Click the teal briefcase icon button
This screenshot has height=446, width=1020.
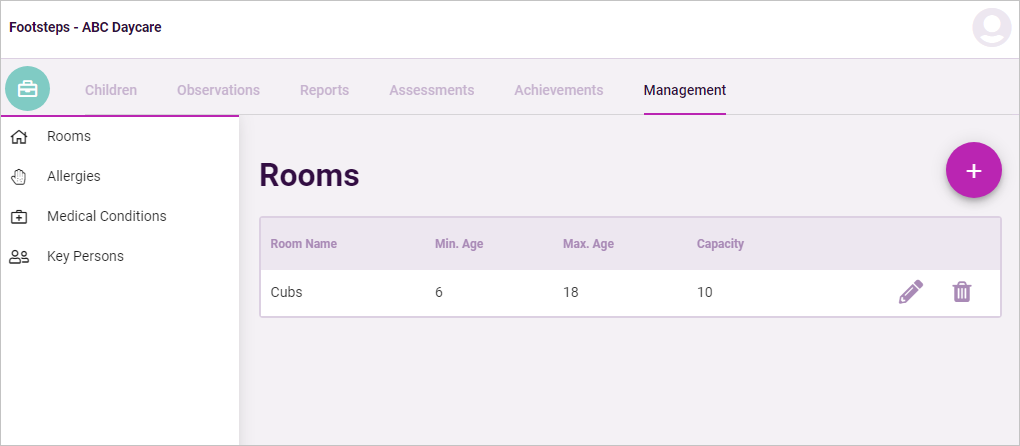point(27,88)
